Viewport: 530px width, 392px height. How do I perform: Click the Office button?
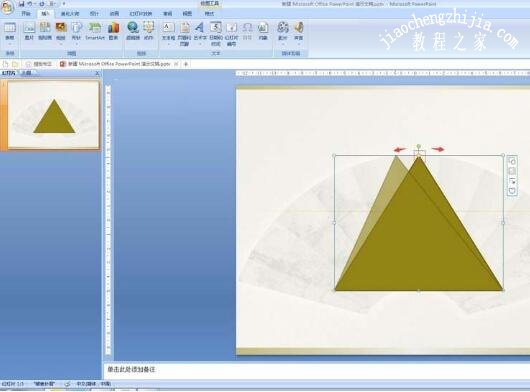click(x=7, y=7)
